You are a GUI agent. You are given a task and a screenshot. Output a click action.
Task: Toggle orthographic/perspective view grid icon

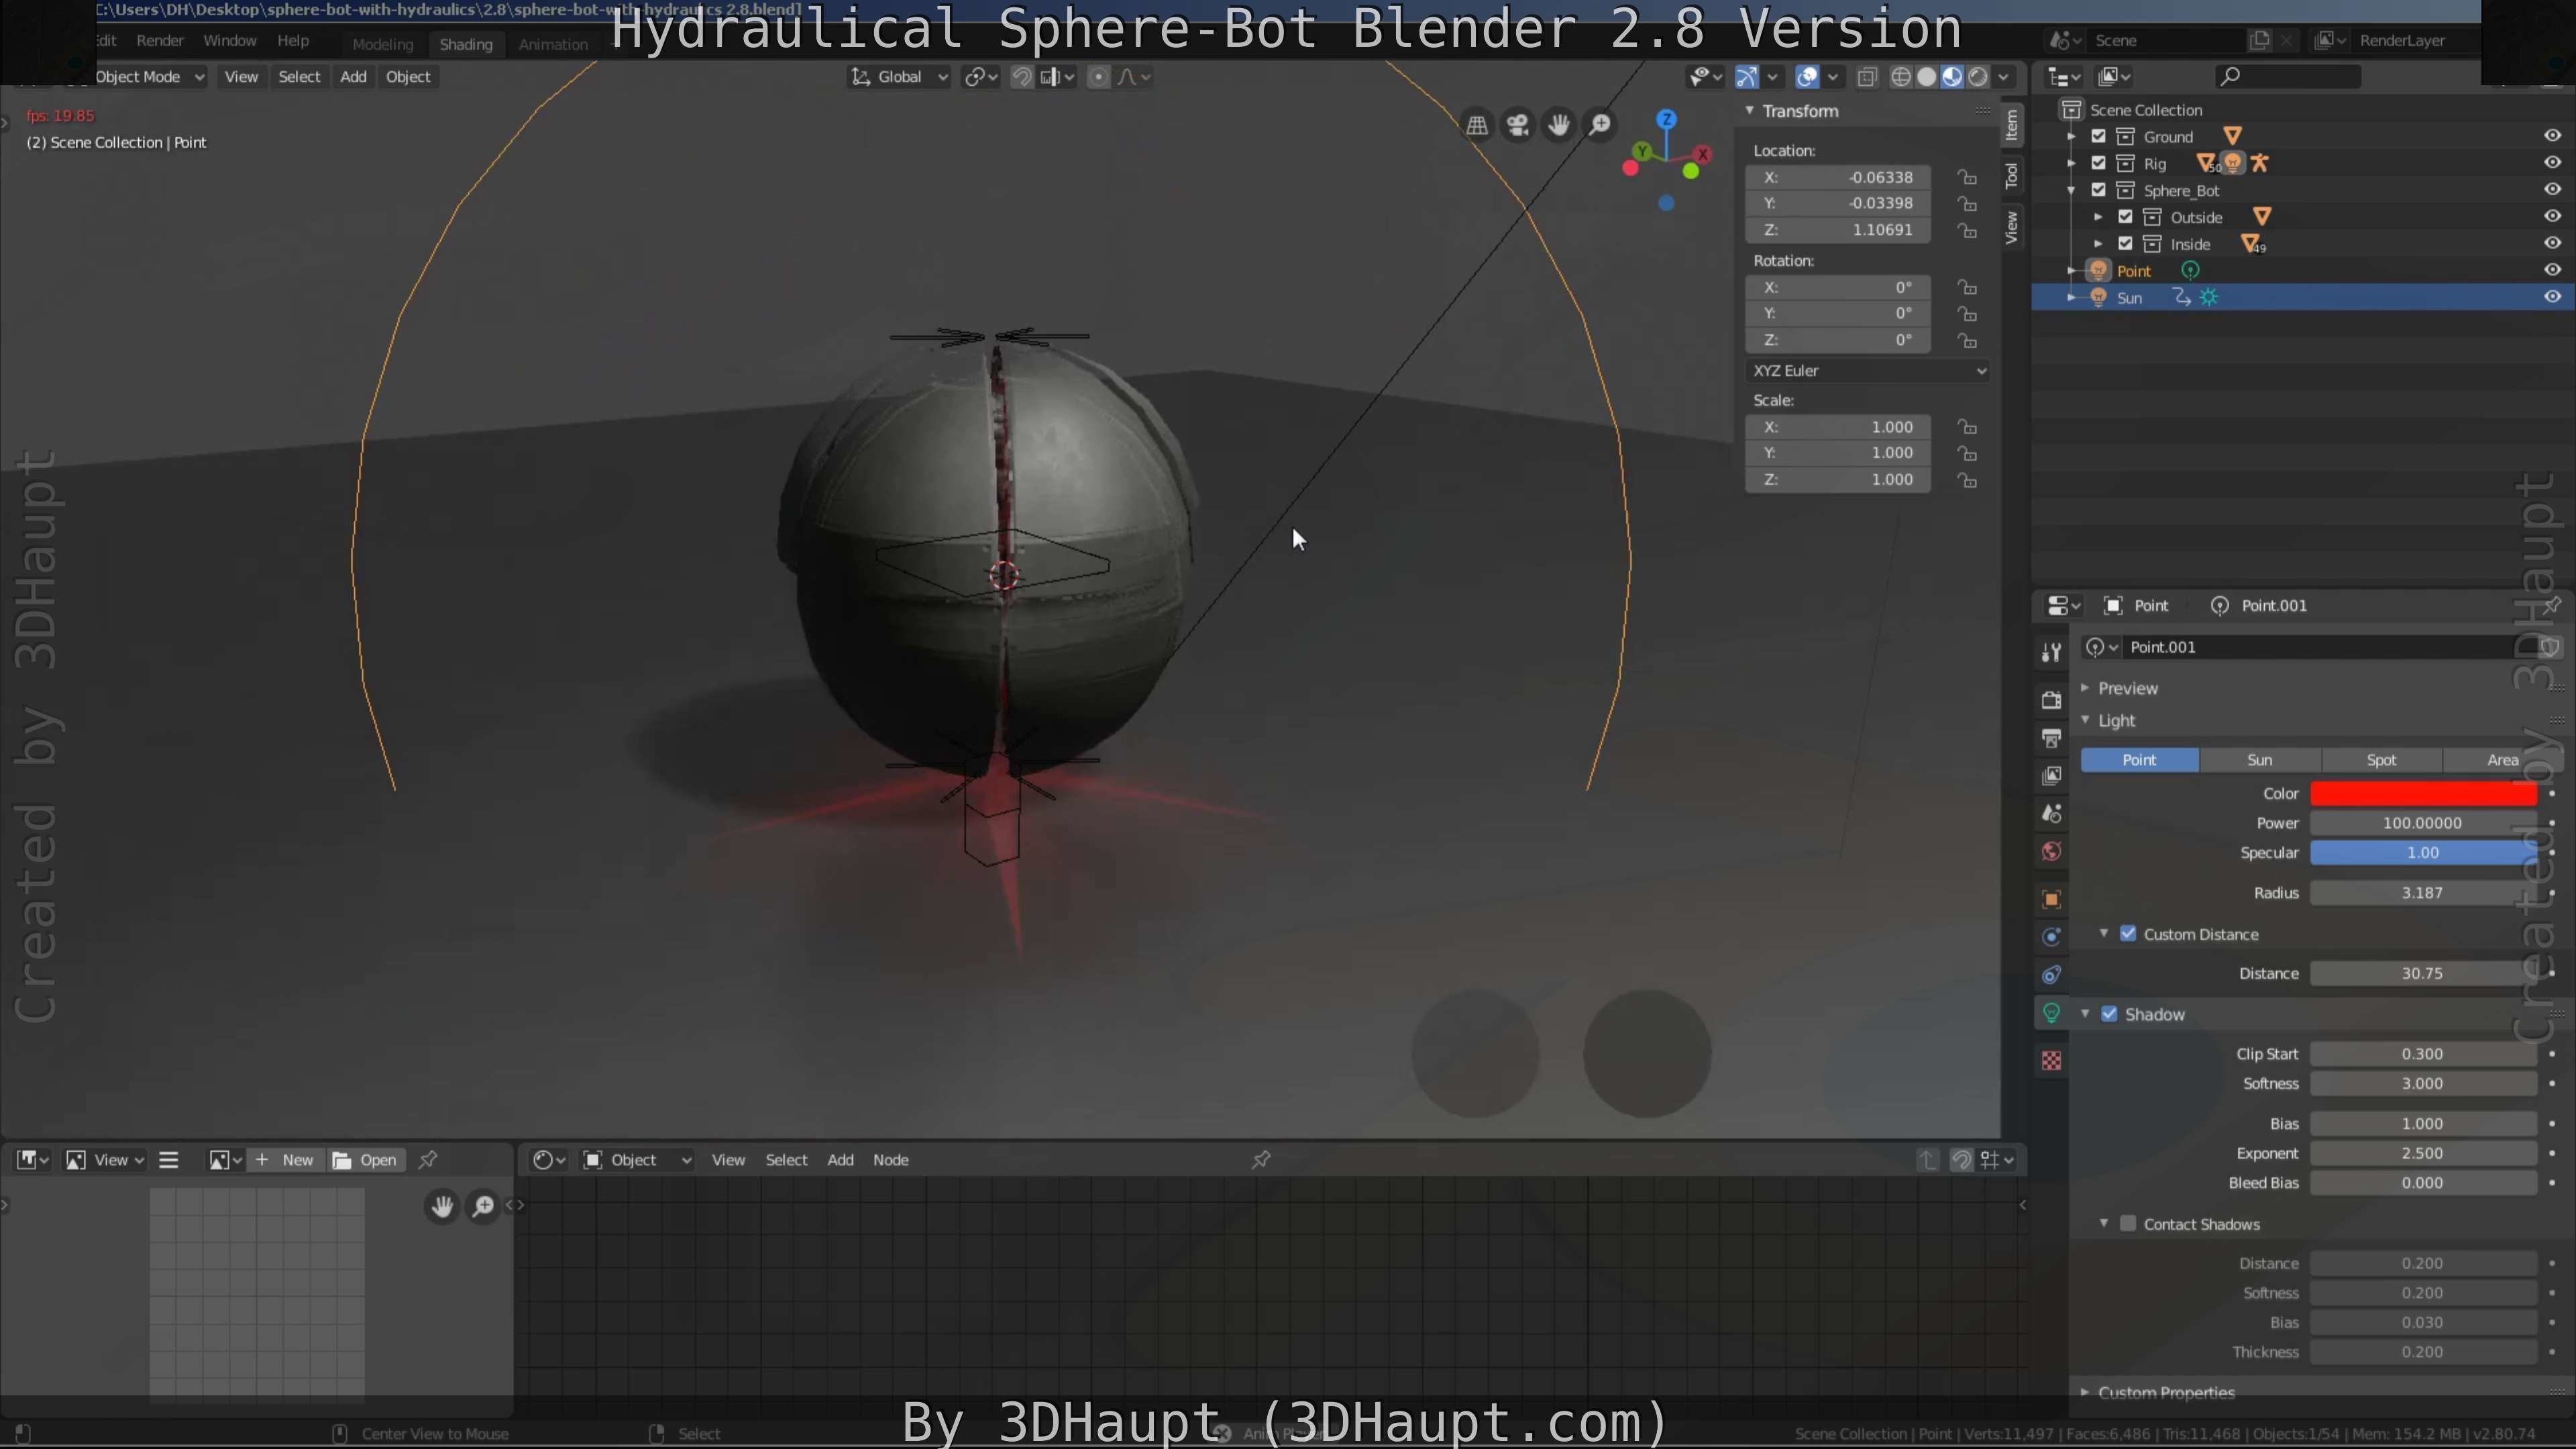[1477, 125]
